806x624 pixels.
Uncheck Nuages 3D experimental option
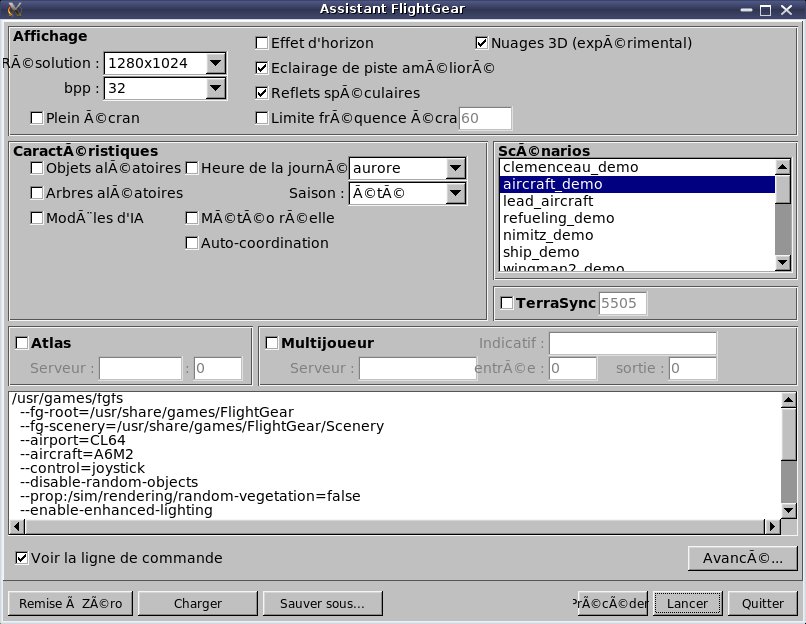(x=482, y=43)
